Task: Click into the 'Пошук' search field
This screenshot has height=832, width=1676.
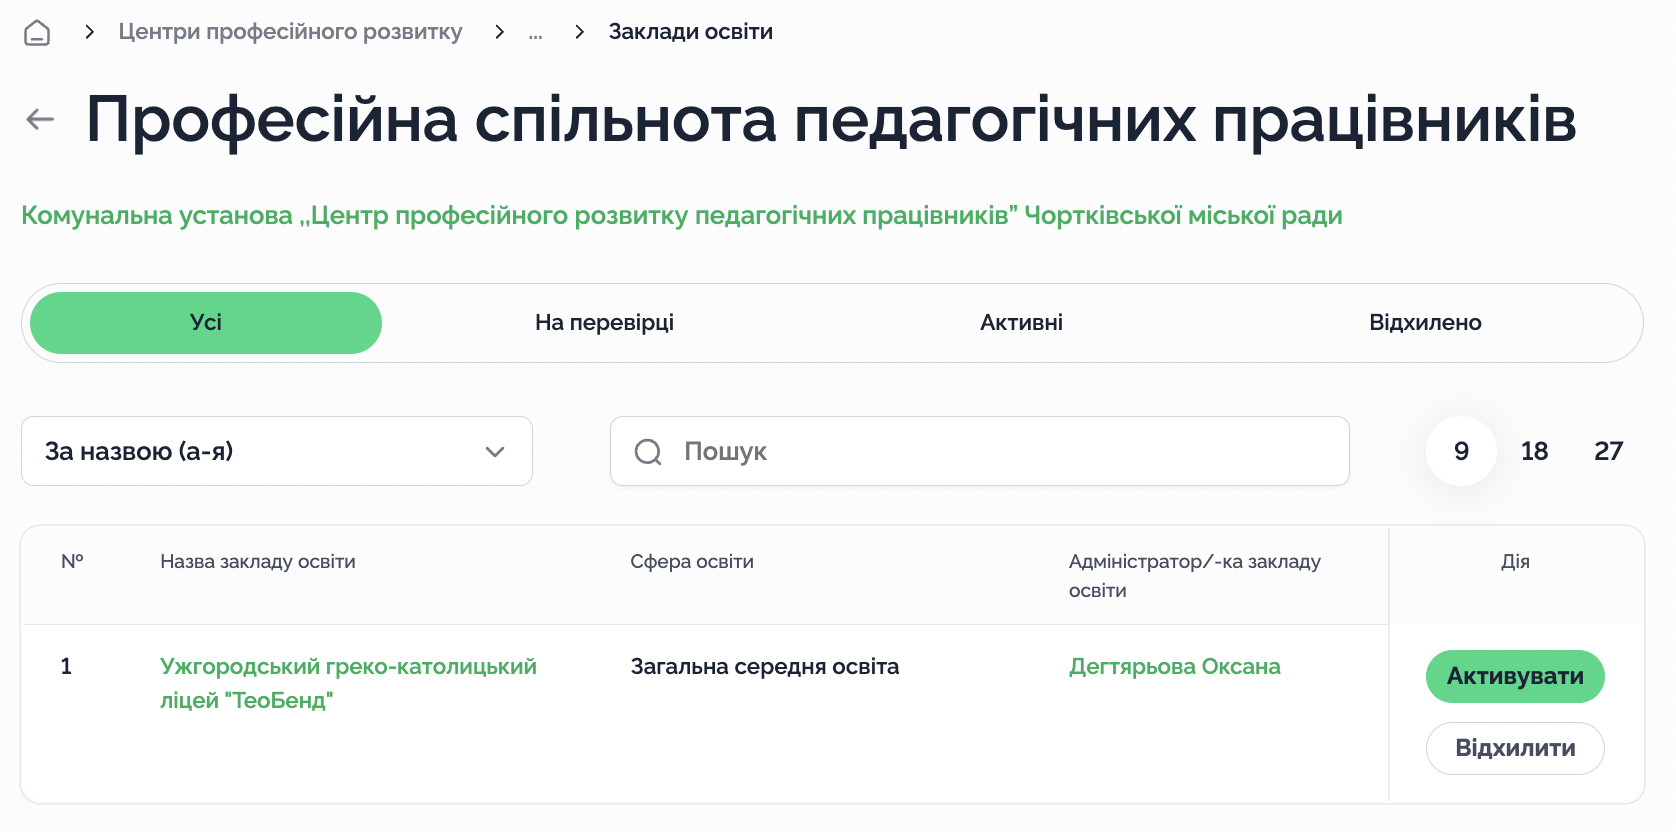Action: tap(1000, 451)
